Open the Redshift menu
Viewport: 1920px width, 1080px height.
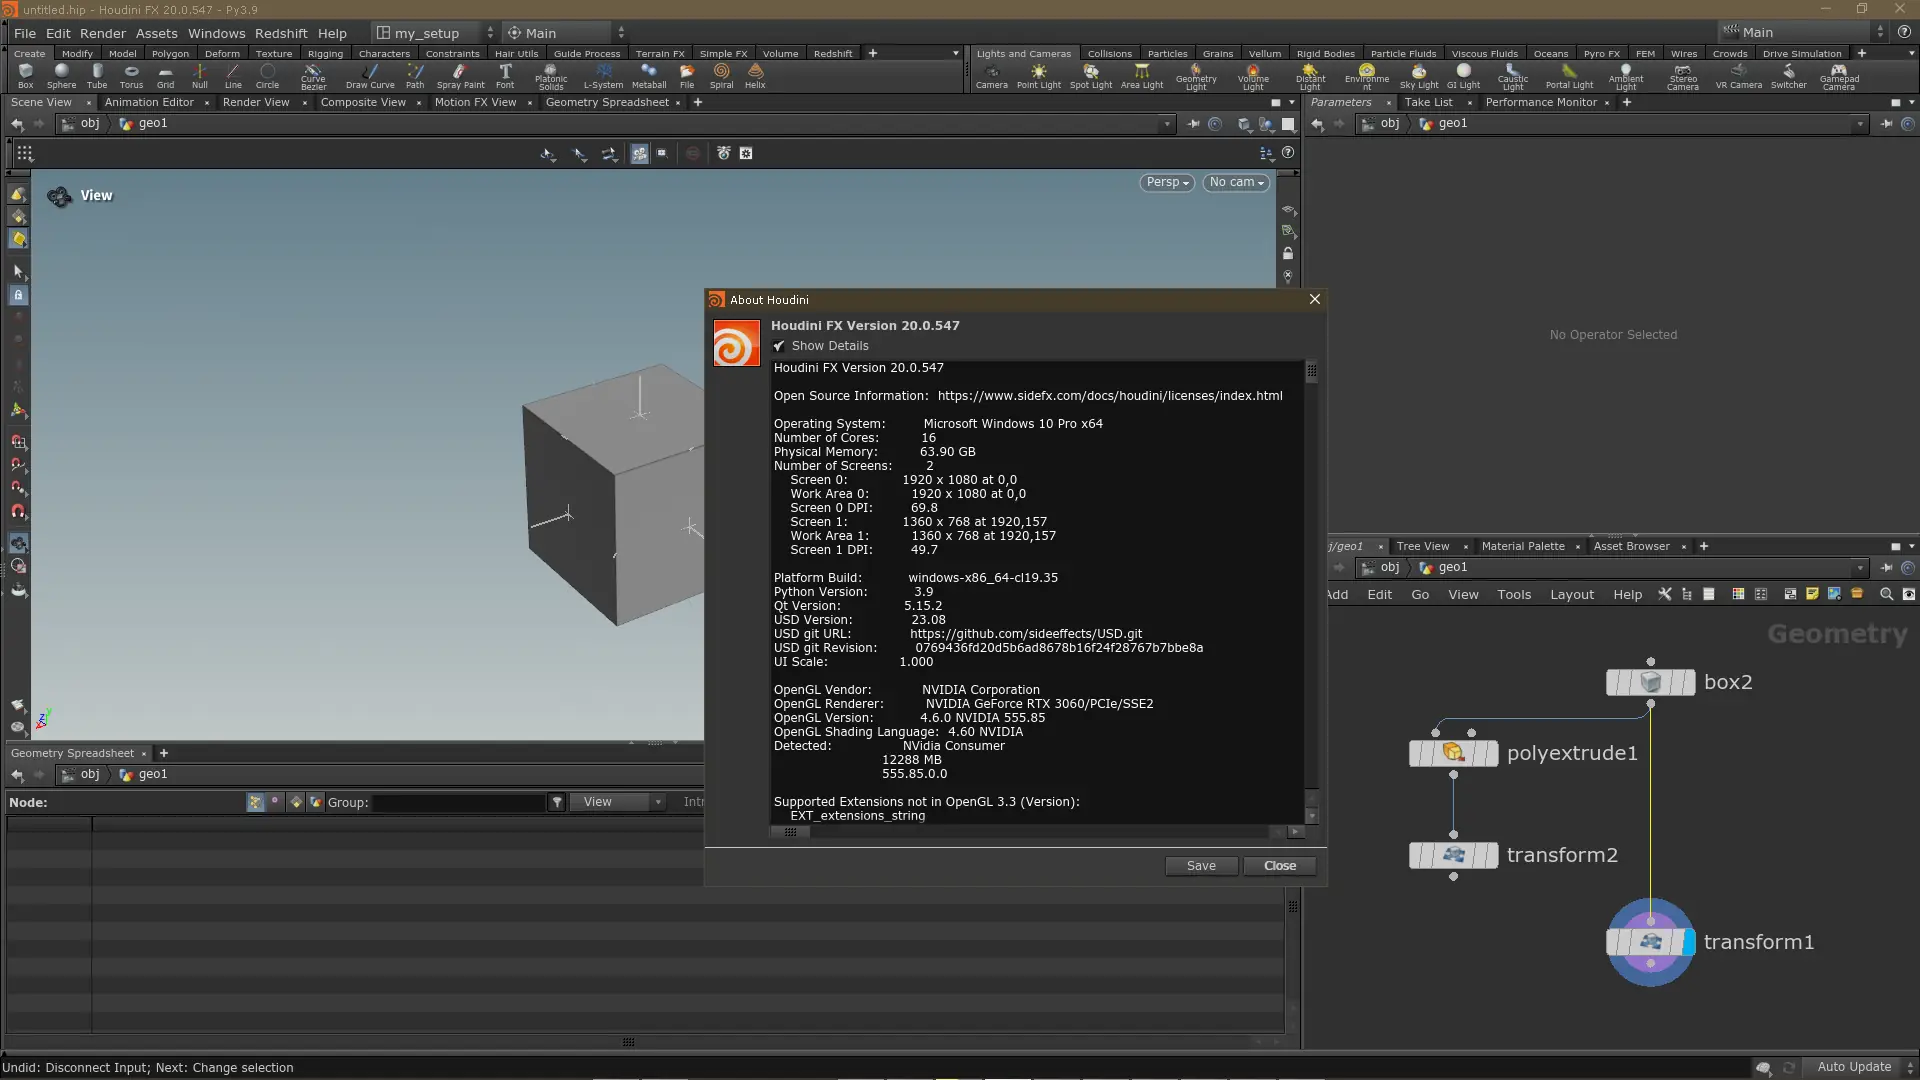click(281, 33)
